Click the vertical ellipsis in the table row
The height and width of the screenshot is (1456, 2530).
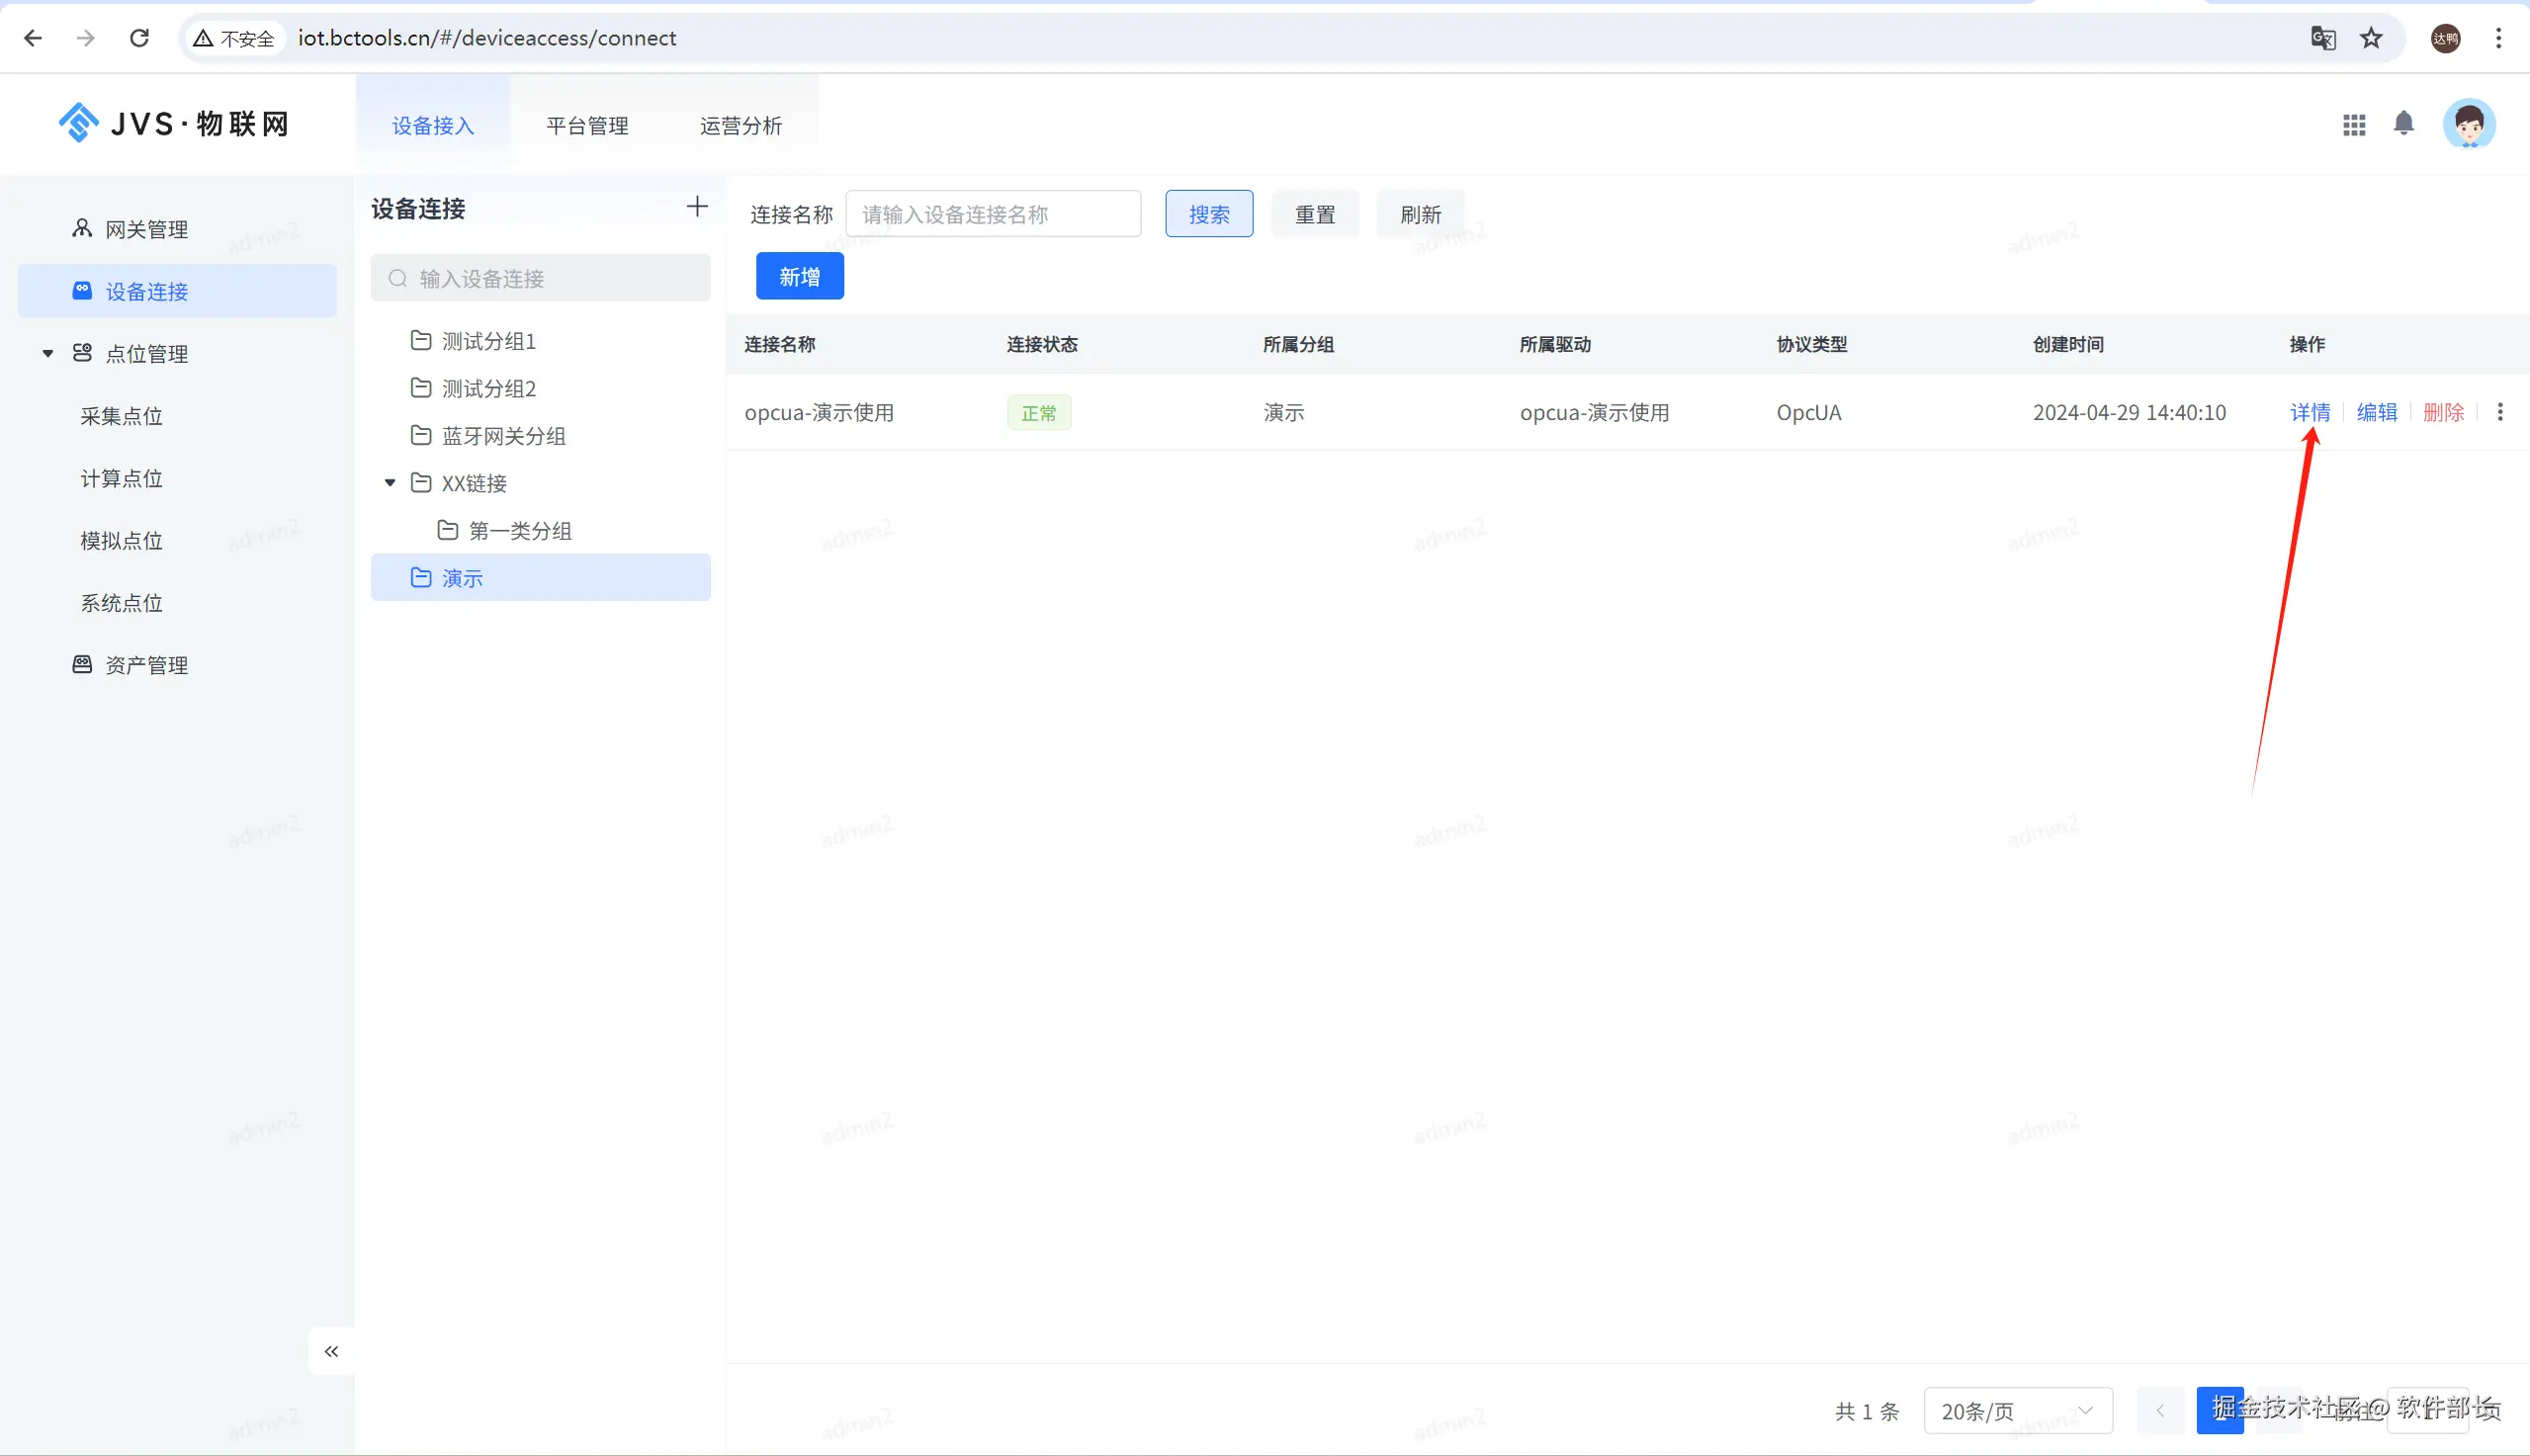(x=2500, y=412)
